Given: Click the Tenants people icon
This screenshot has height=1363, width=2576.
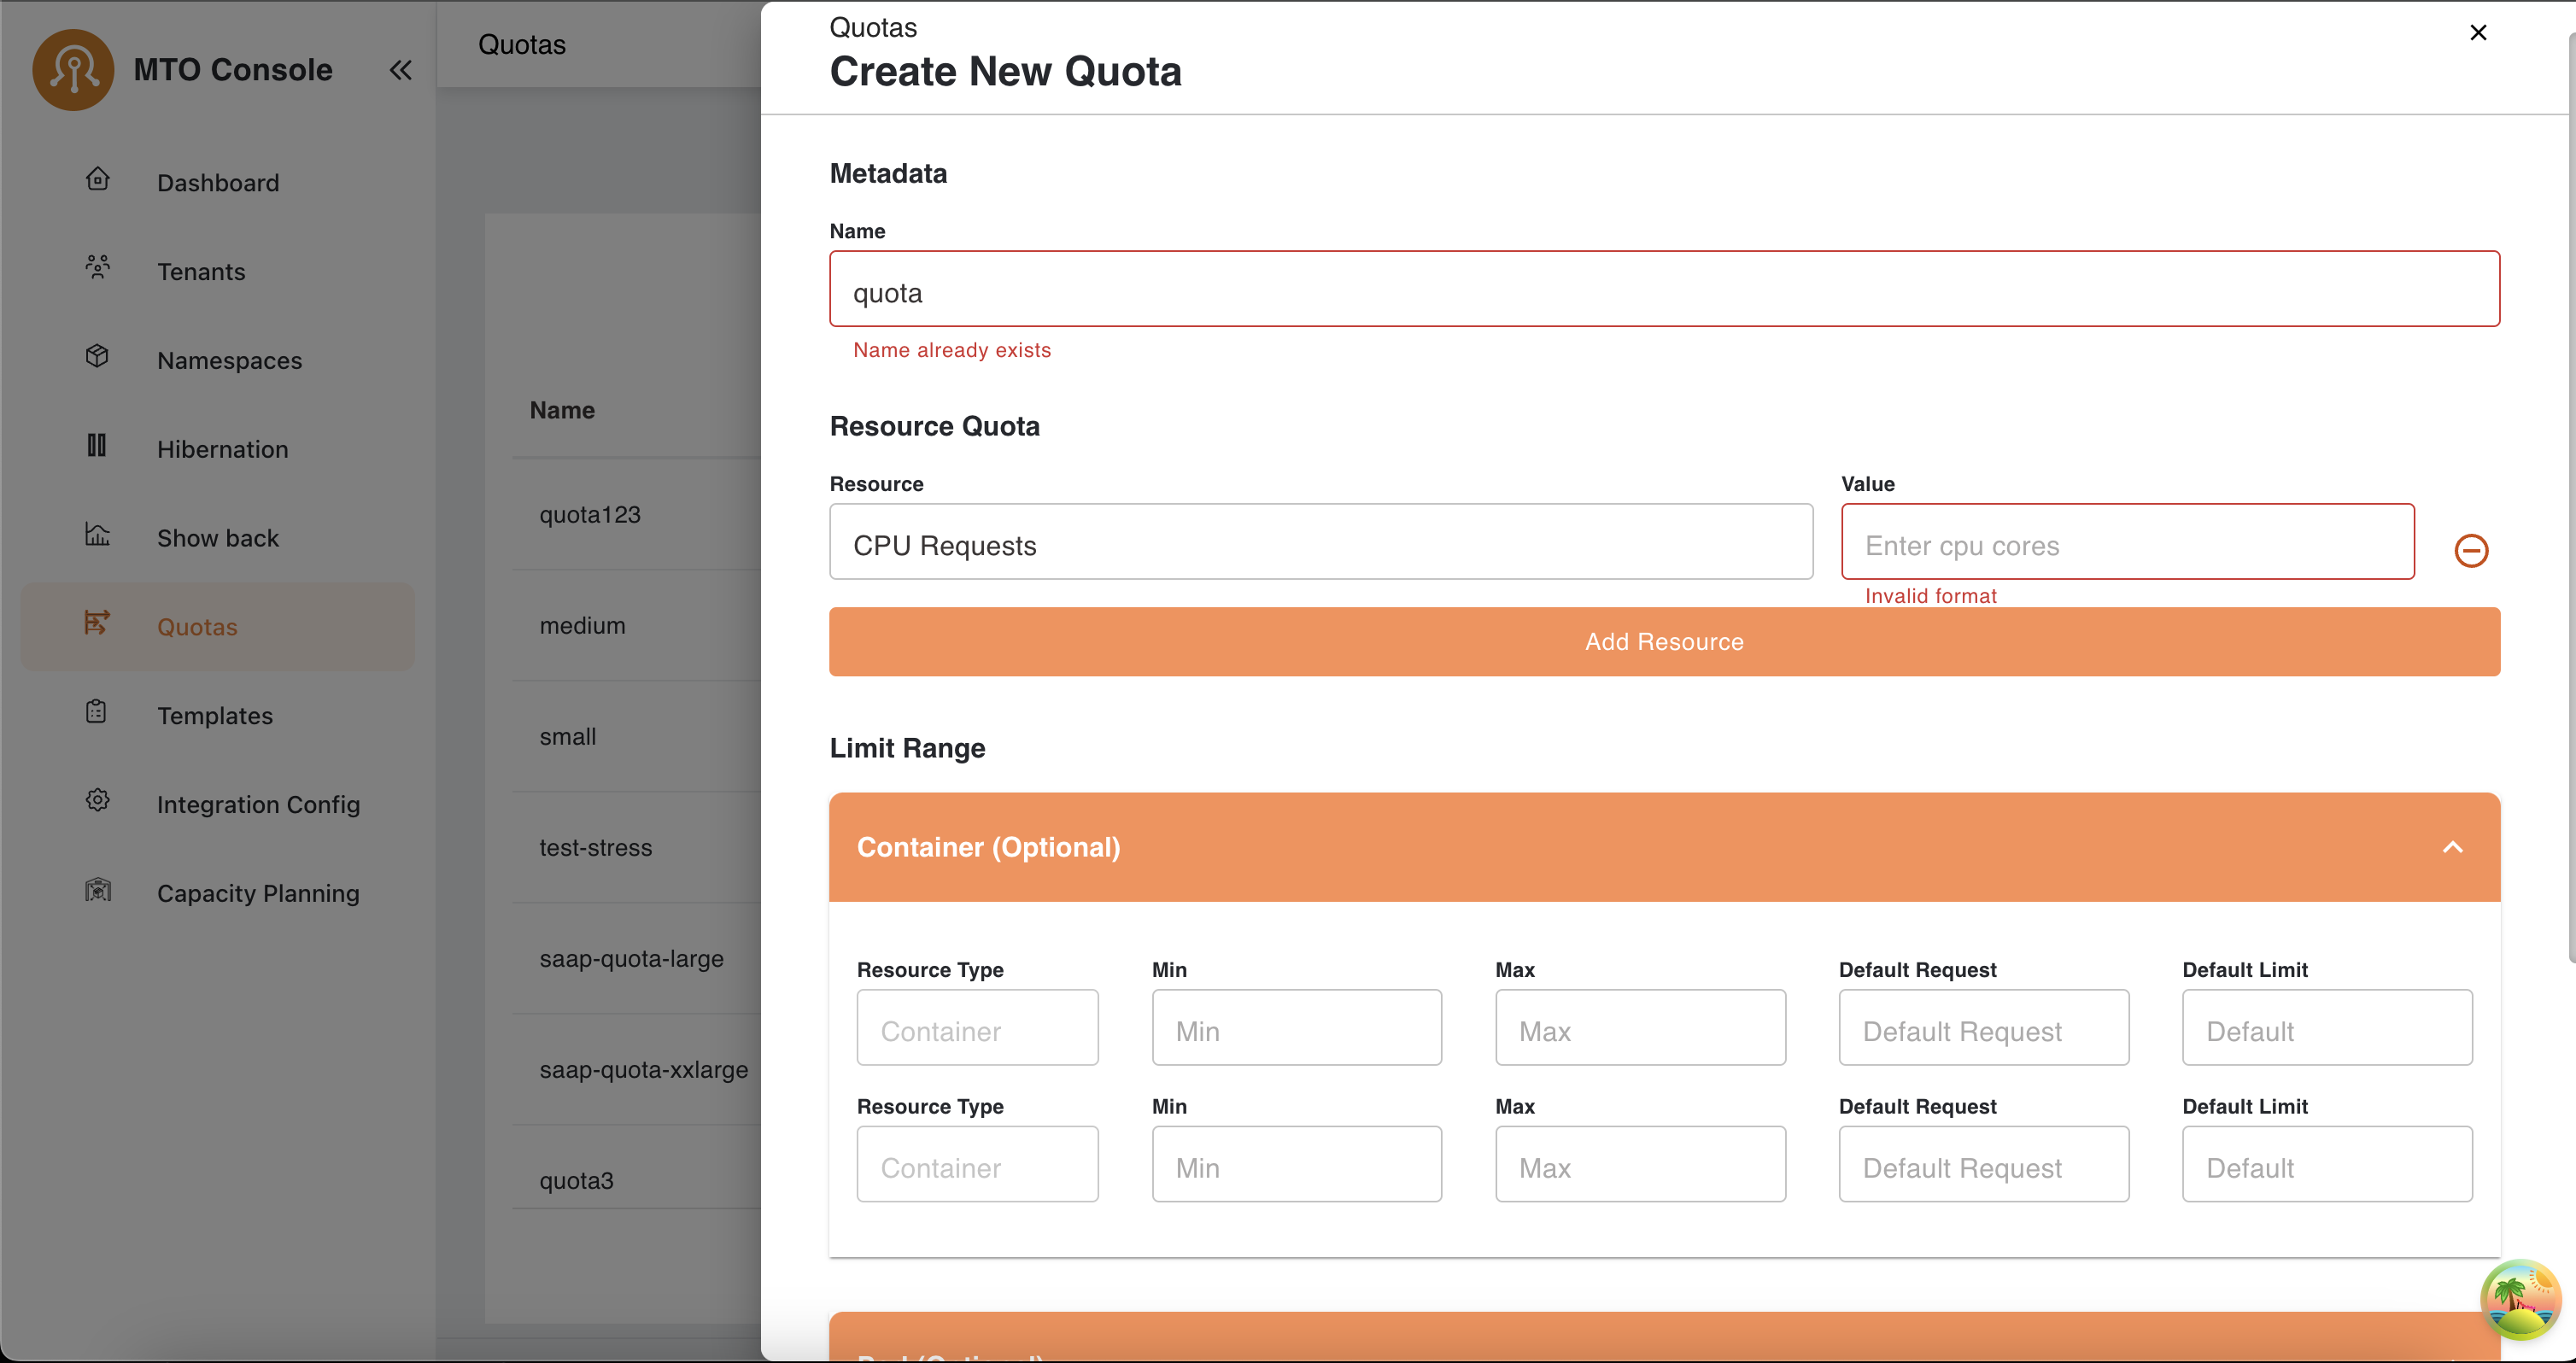Looking at the screenshot, I should (97, 267).
